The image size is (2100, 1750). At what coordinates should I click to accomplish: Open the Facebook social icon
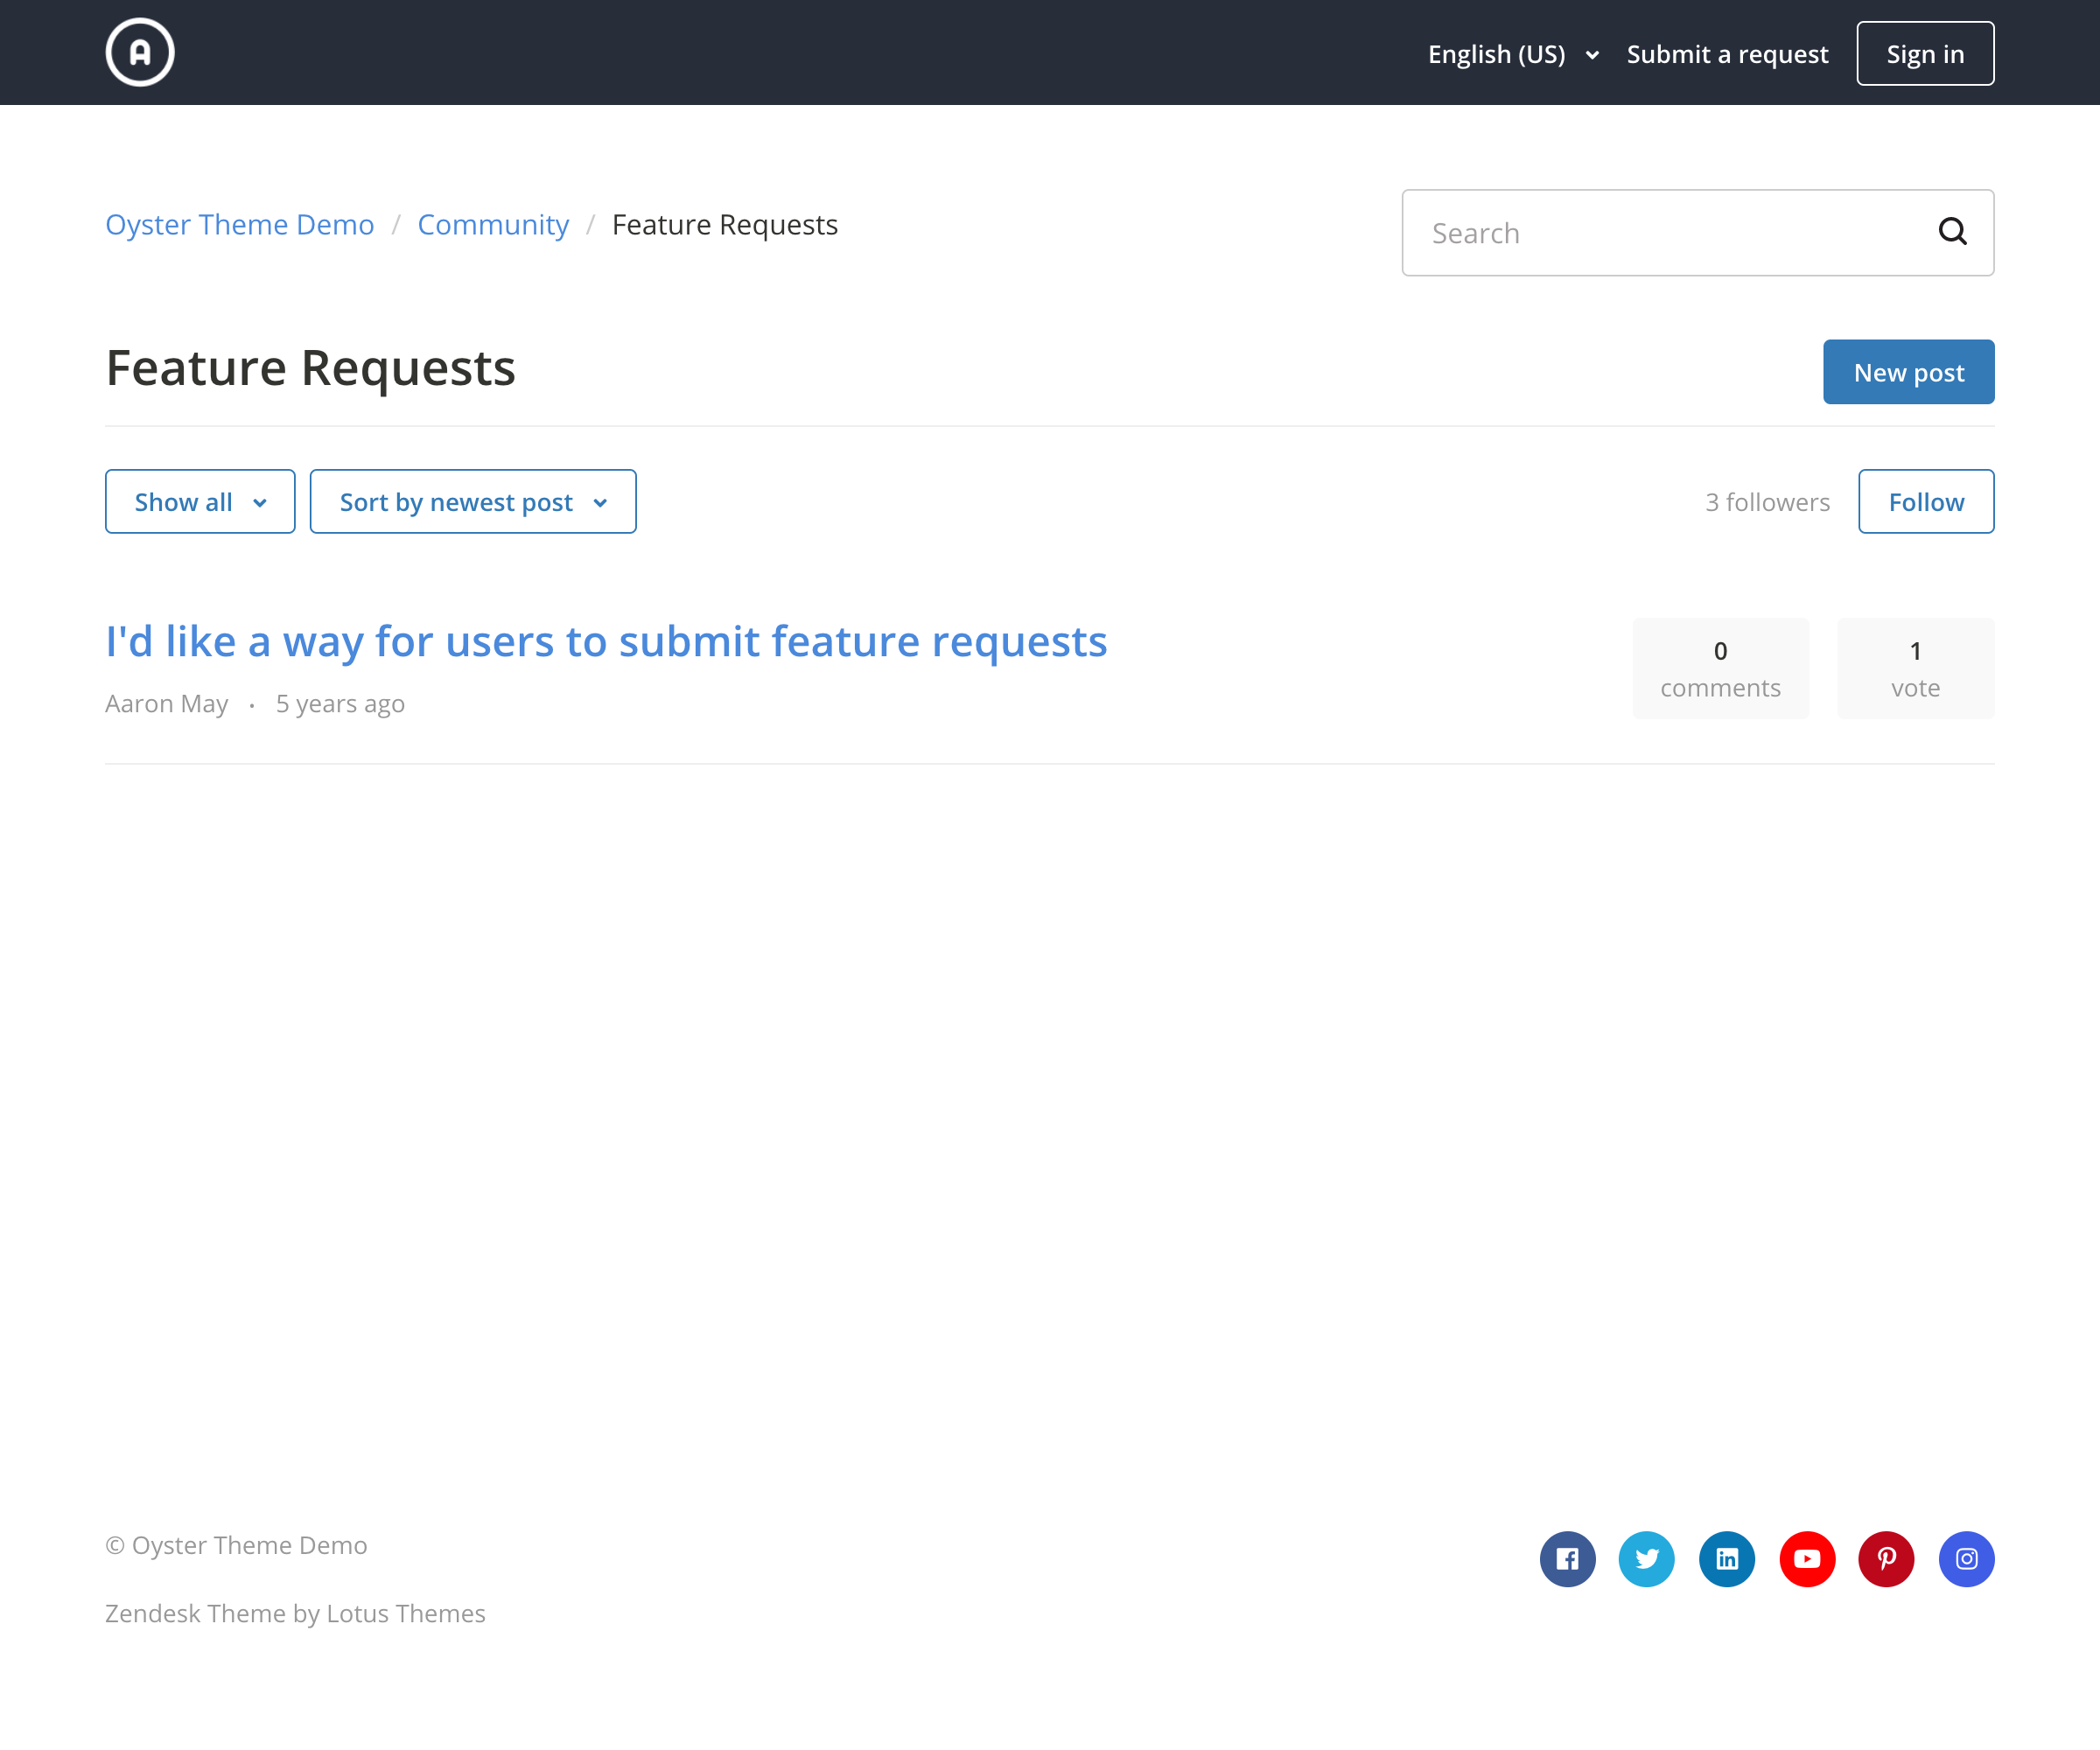click(1567, 1558)
